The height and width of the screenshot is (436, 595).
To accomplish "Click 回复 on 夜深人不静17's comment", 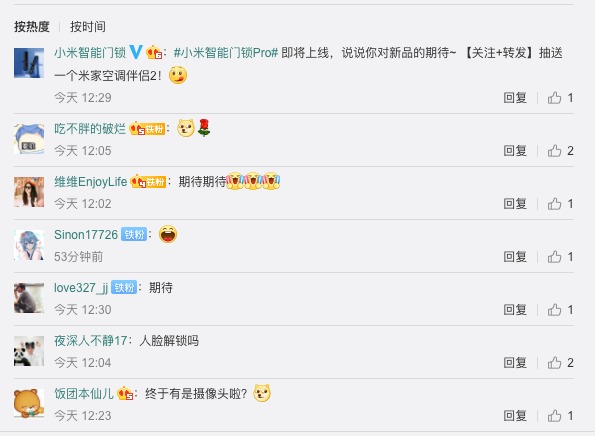I will point(515,363).
